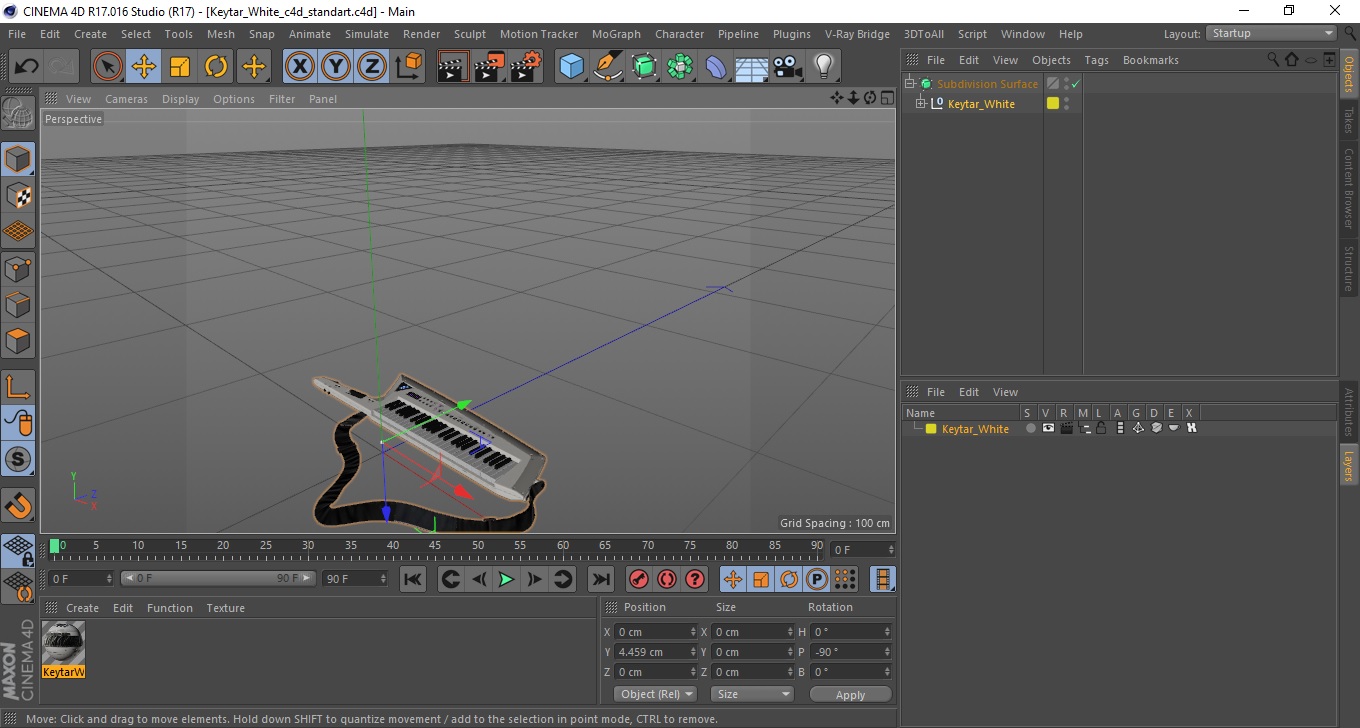Toggle coordinate system icon

[x=408, y=67]
